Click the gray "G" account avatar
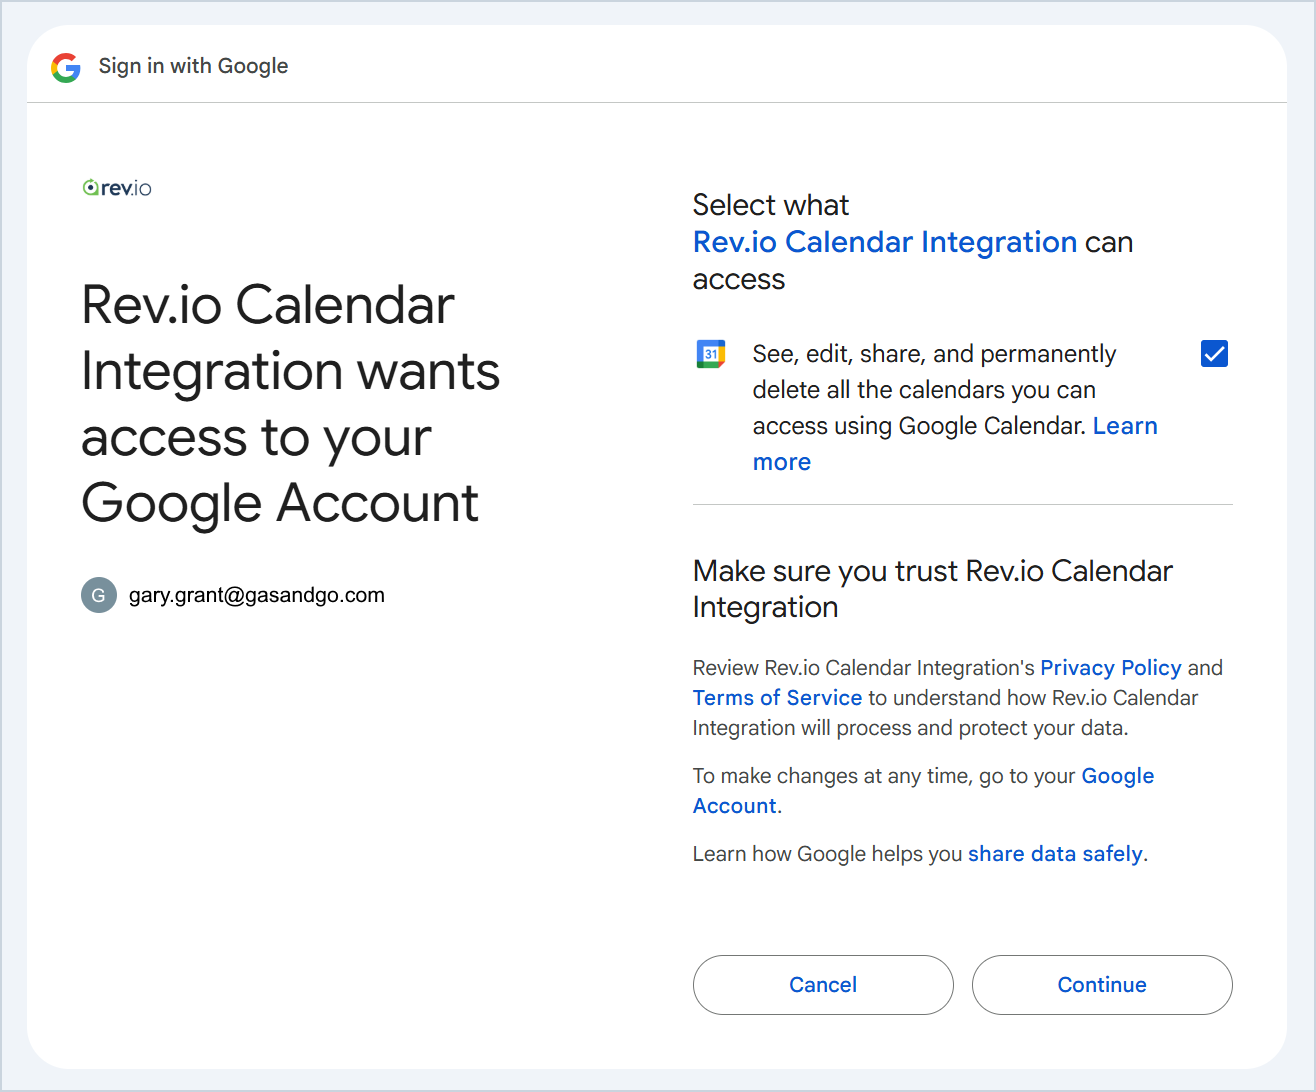The width and height of the screenshot is (1316, 1092). click(99, 595)
